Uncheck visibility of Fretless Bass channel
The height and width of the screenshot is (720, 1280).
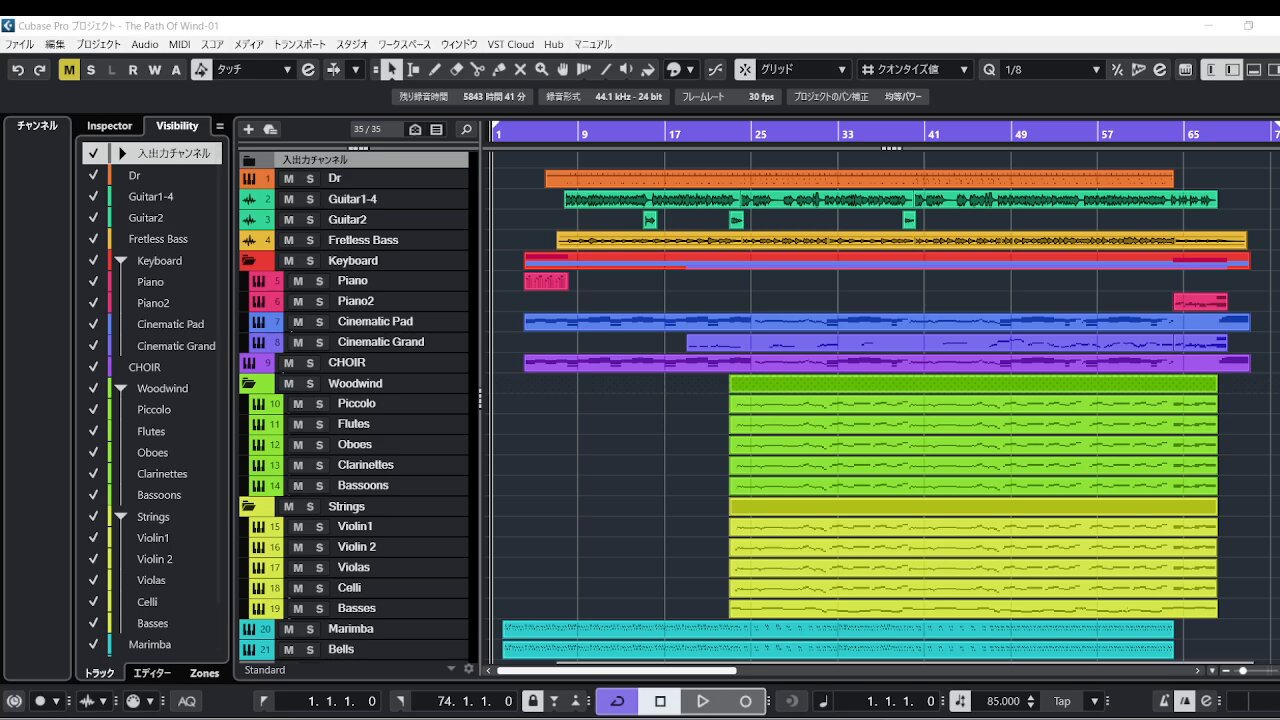[x=93, y=239]
